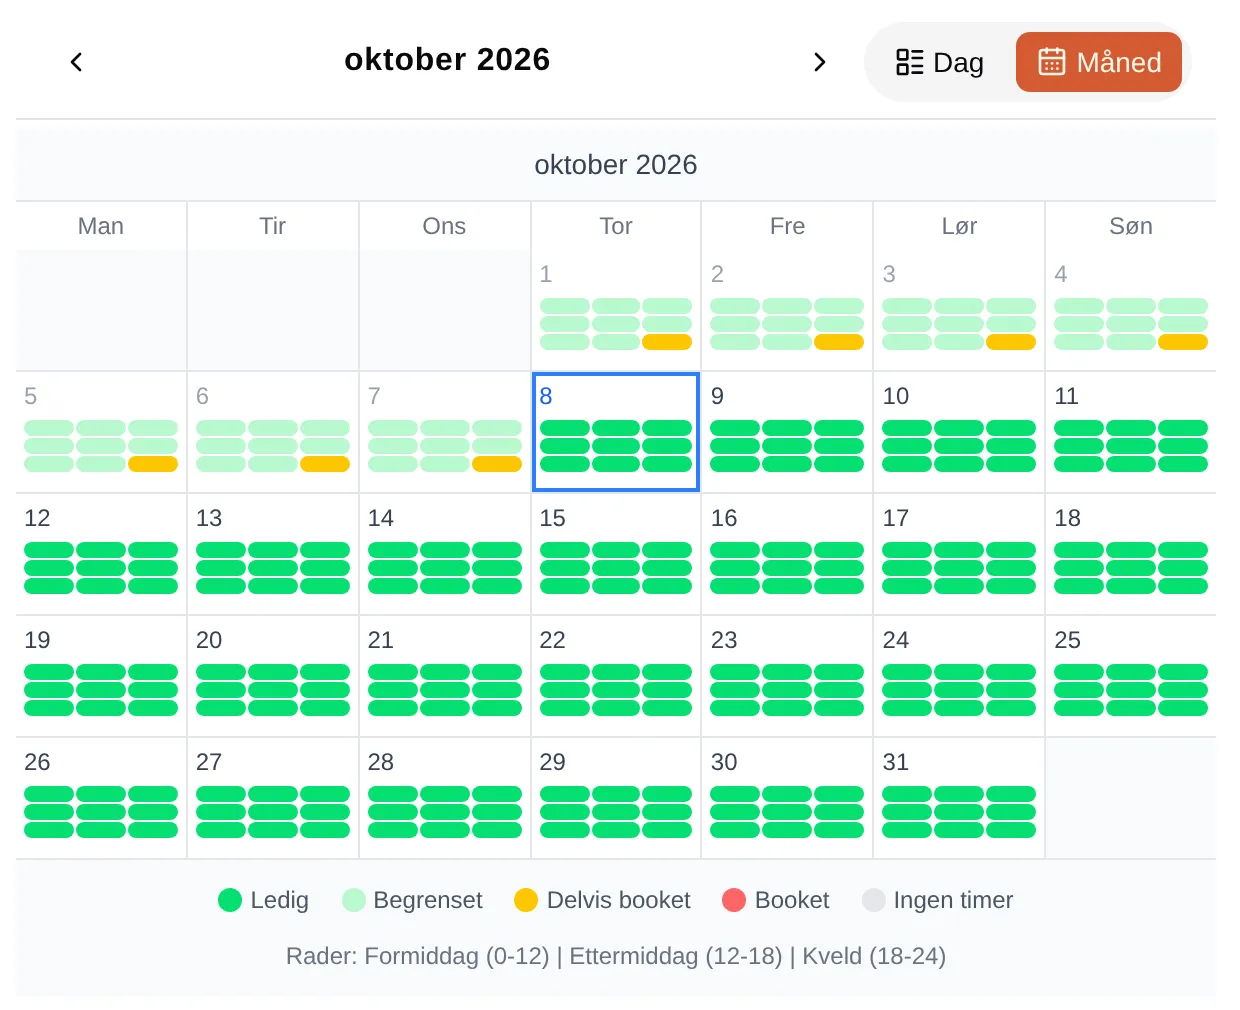Pick day 5 in the month grid
Image resolution: width=1240 pixels, height=1010 pixels.
[101, 432]
